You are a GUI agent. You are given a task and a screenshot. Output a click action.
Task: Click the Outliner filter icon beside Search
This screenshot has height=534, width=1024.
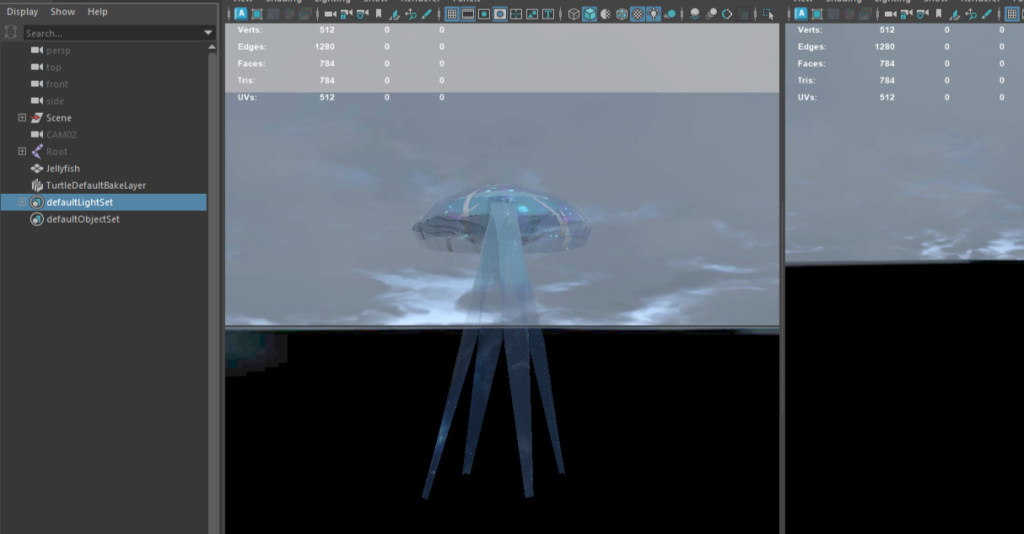click(10, 33)
